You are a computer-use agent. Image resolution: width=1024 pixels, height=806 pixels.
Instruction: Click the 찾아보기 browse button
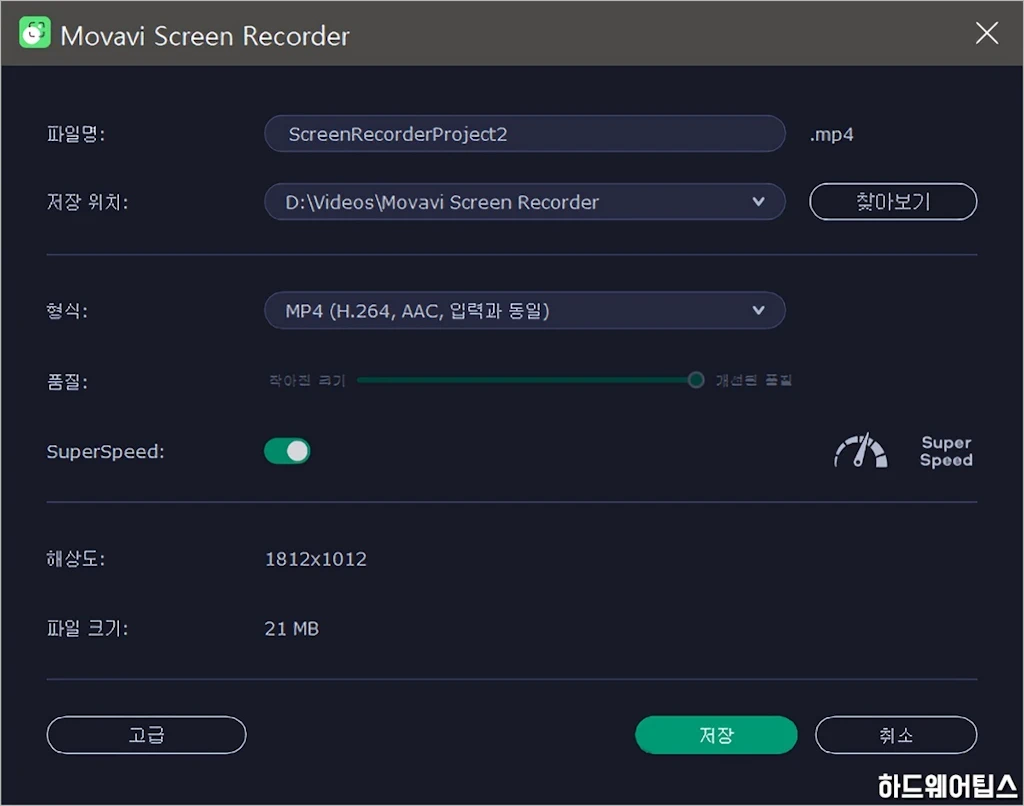893,202
